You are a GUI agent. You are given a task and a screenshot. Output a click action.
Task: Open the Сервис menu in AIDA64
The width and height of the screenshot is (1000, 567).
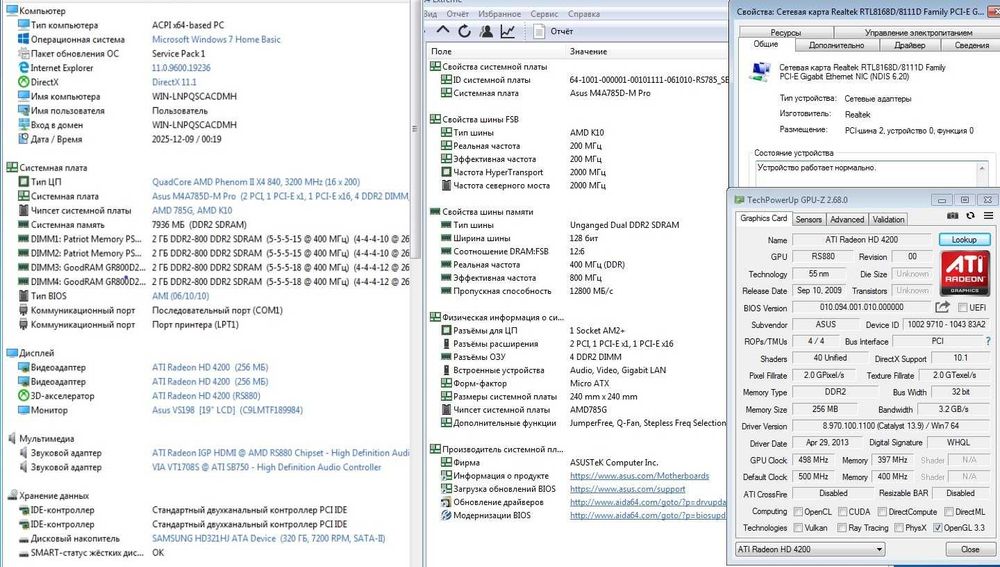pos(544,14)
